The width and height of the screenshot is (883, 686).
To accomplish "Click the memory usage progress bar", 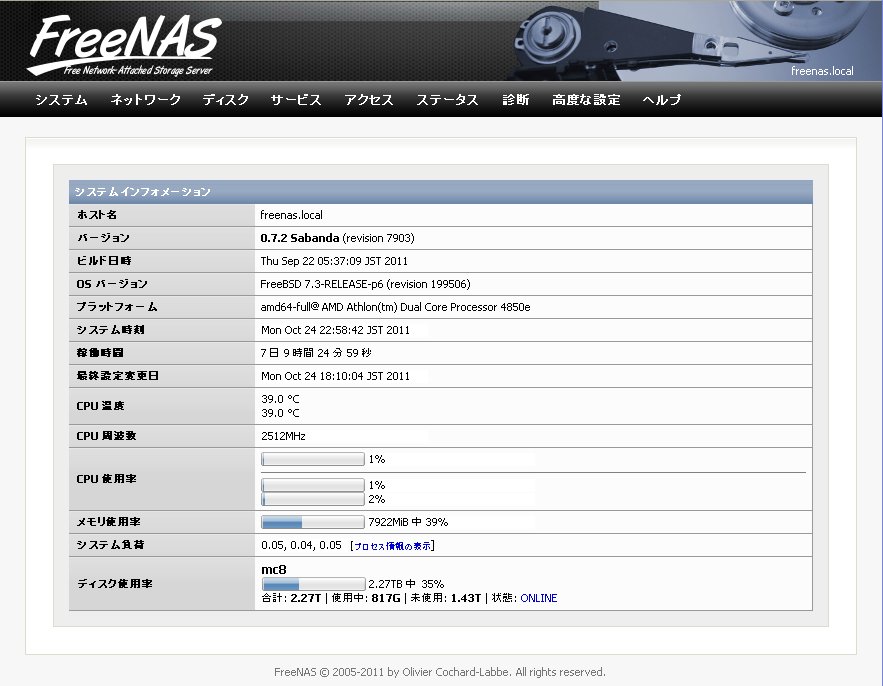I will click(x=312, y=522).
